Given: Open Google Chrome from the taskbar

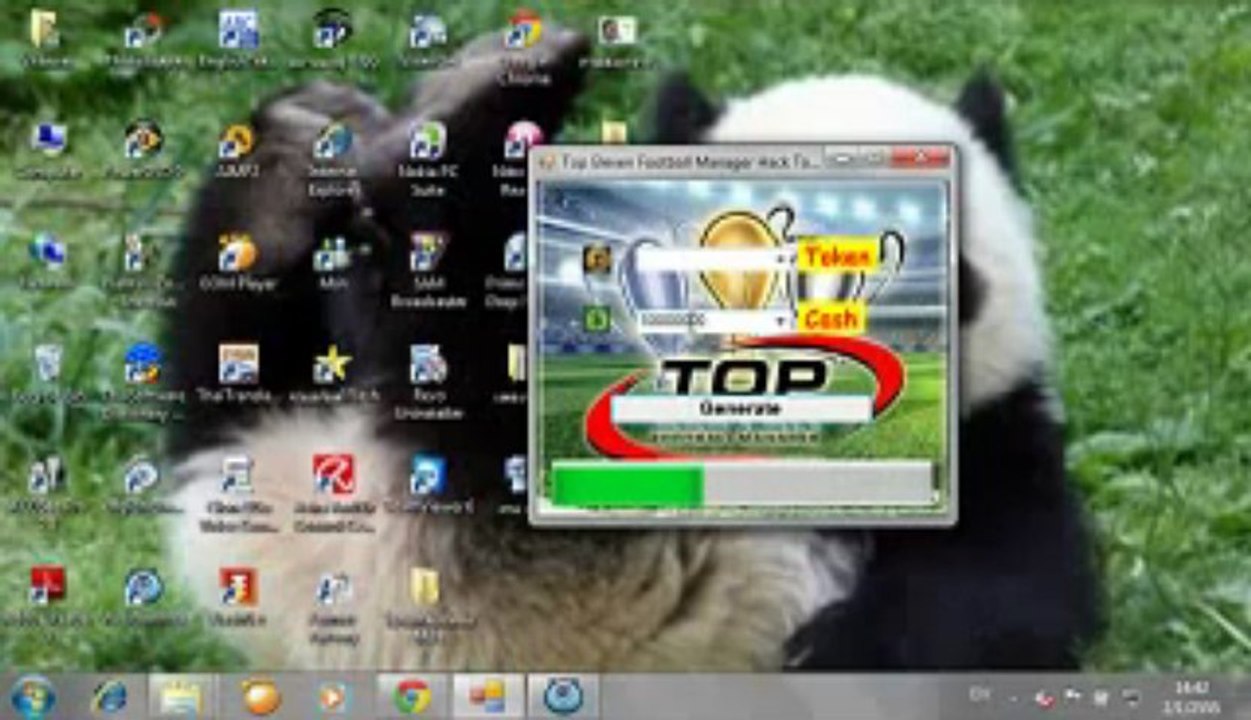Looking at the screenshot, I should point(412,696).
